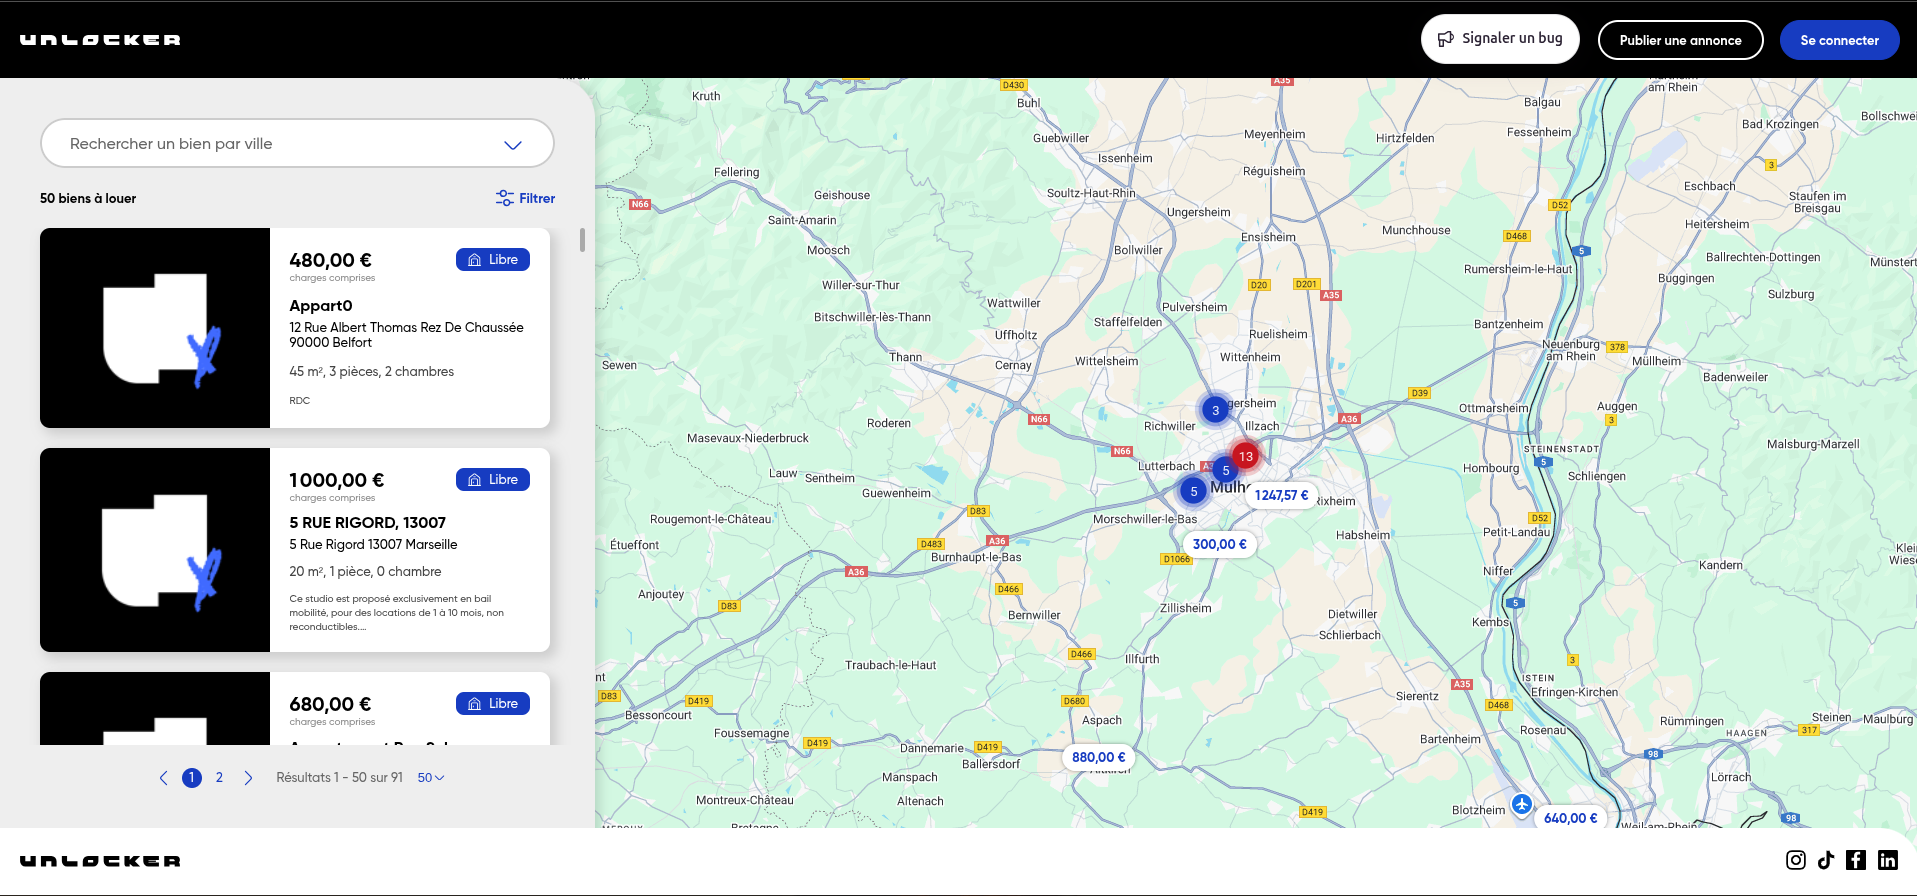Click the Appart0 listing thumbnail image
Viewport: 1917px width, 896px height.
(x=155, y=328)
